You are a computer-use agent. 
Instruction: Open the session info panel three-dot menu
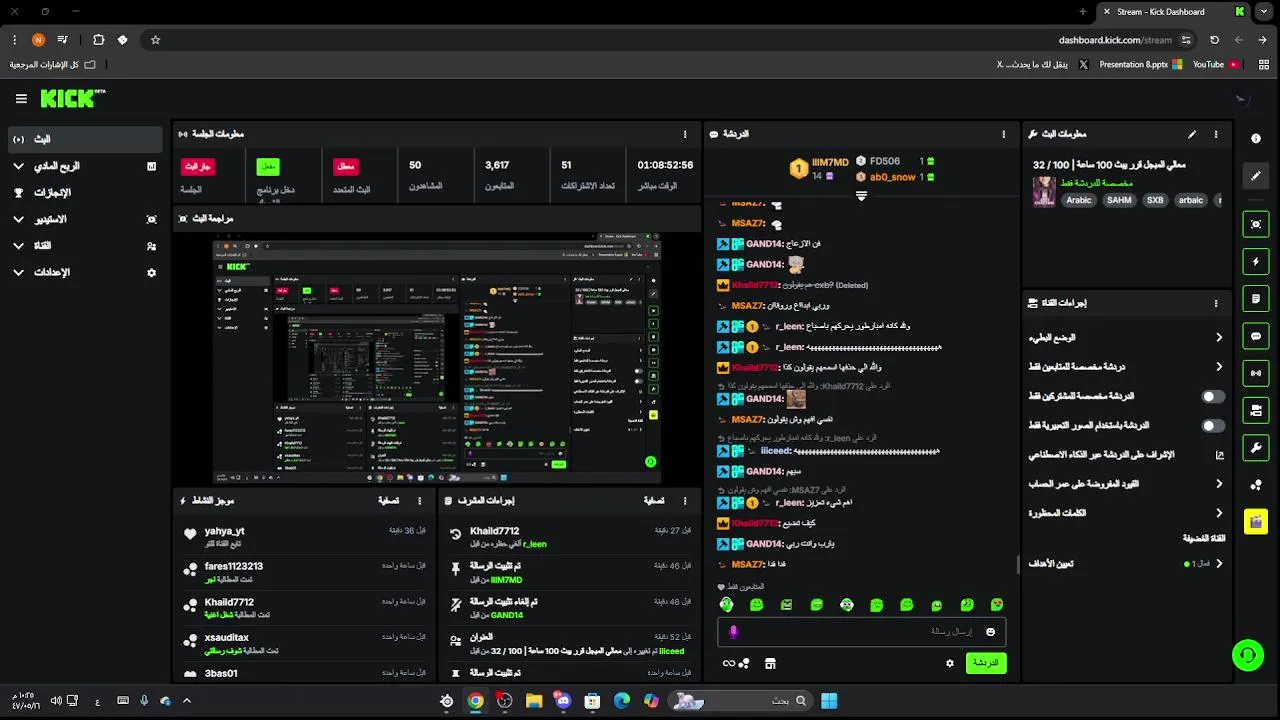685,134
